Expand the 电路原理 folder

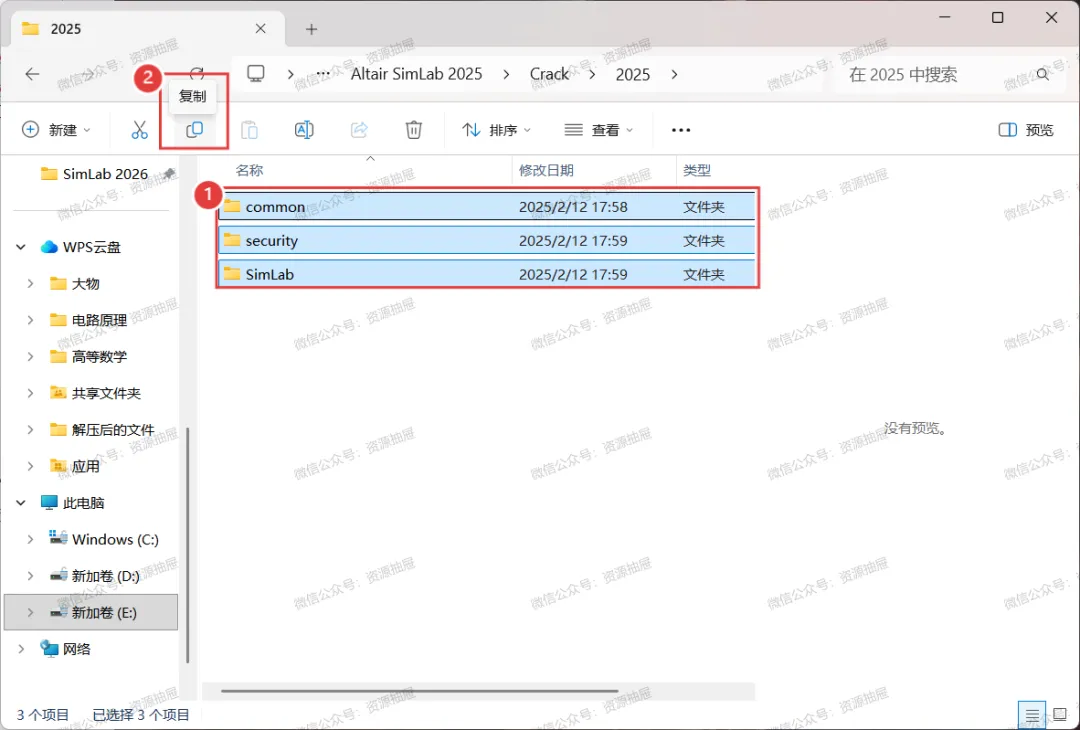[30, 320]
